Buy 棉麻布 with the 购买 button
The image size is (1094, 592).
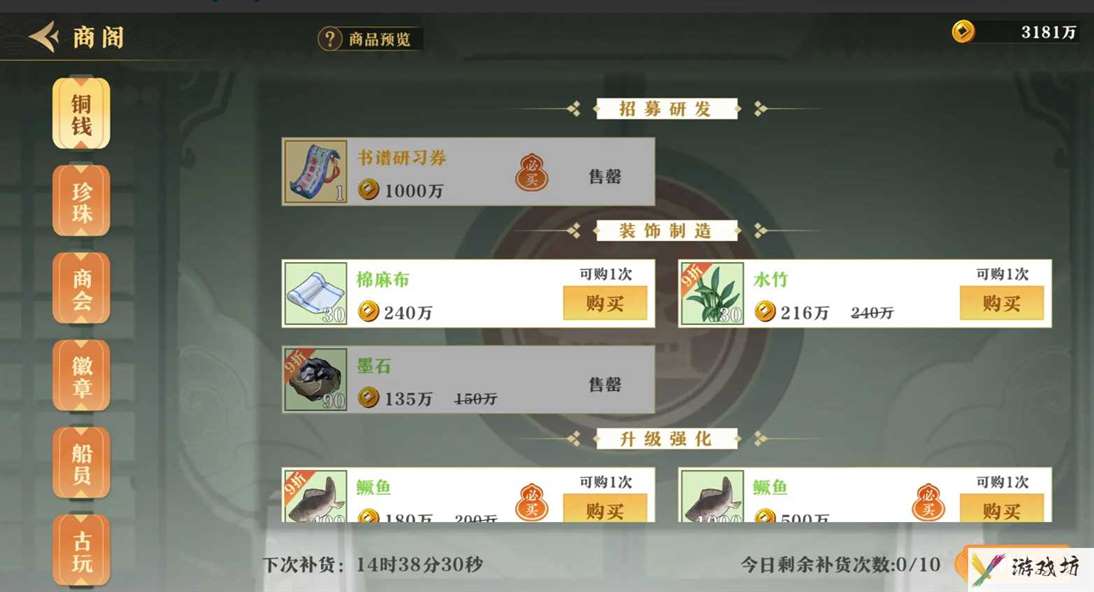pyautogui.click(x=605, y=303)
